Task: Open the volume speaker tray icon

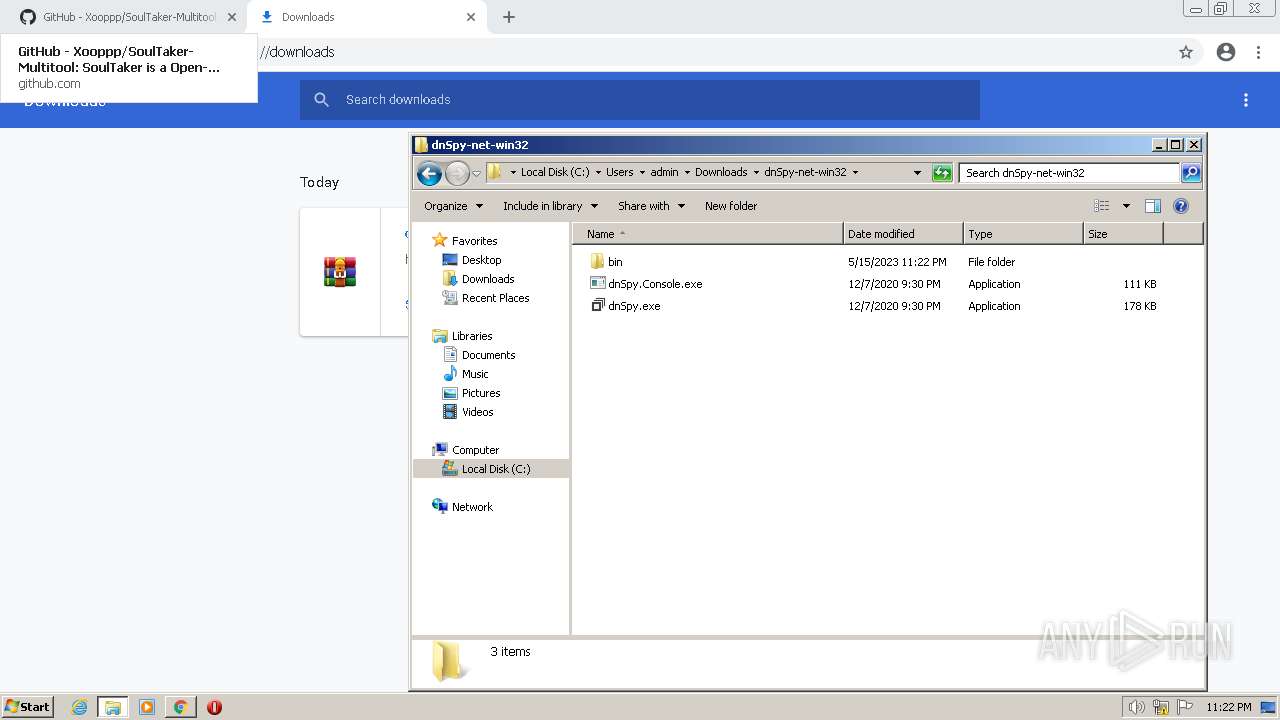Action: pyautogui.click(x=1137, y=707)
